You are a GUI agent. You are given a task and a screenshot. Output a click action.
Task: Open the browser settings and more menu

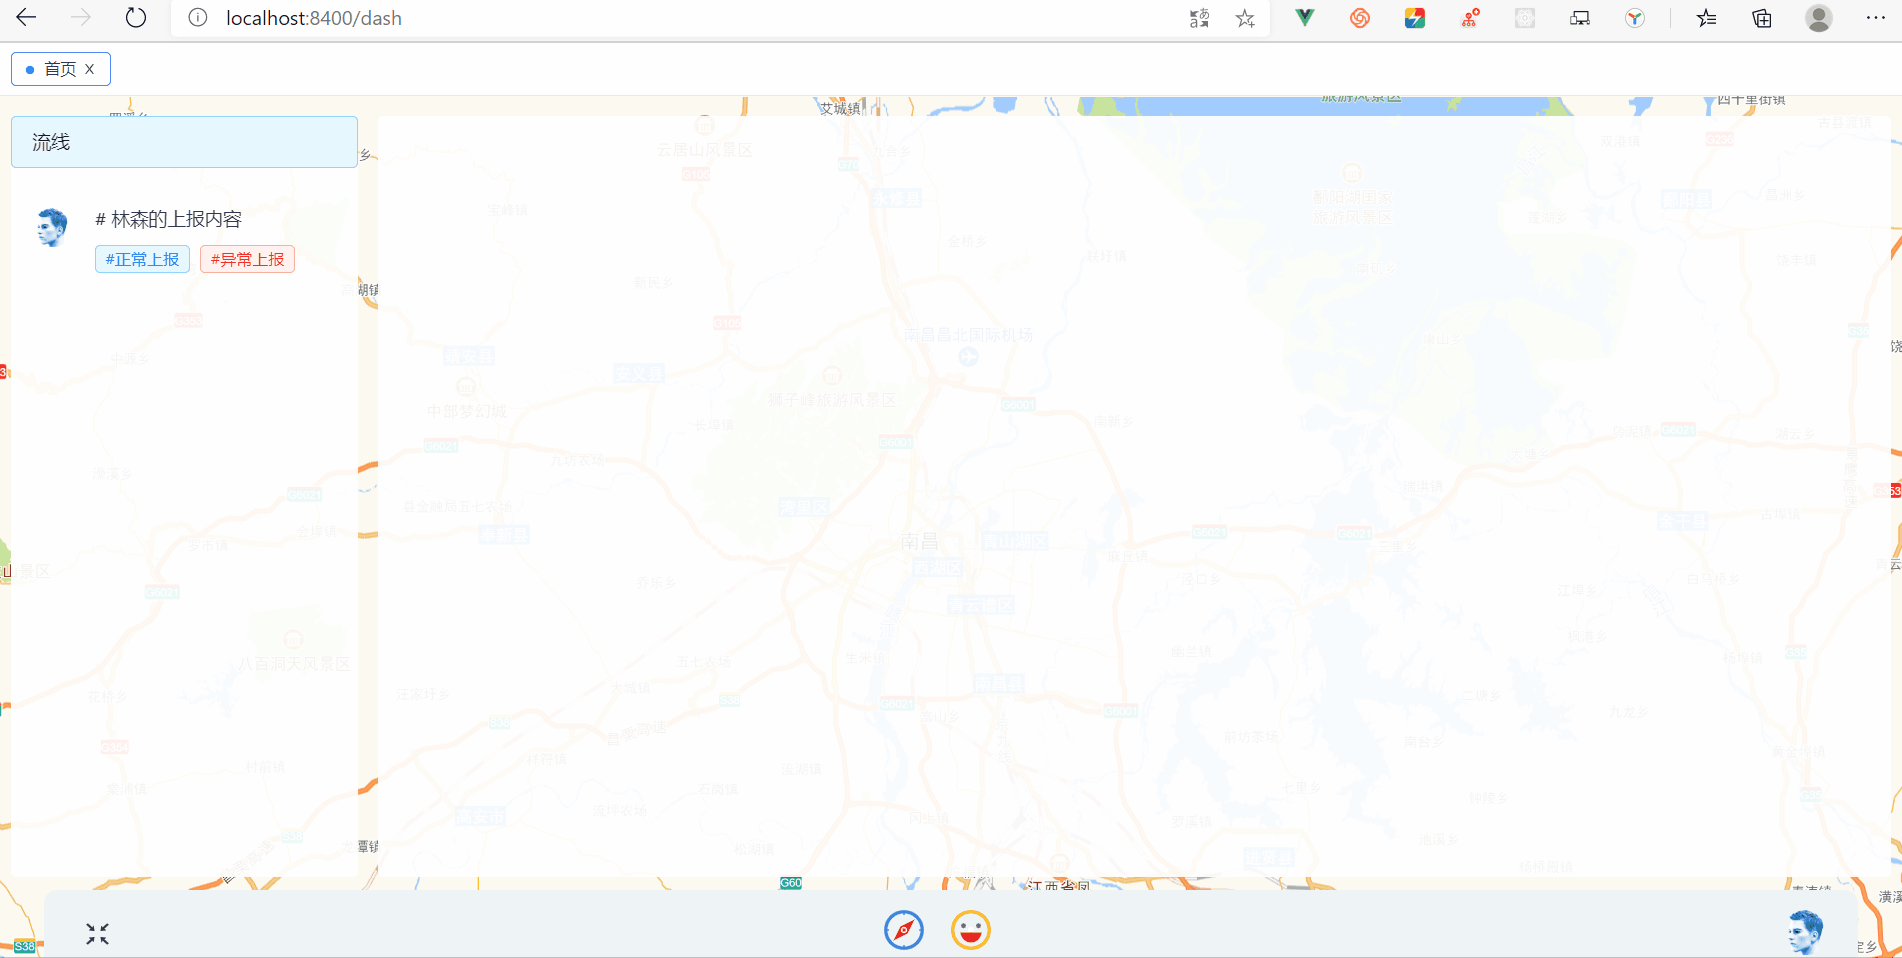coord(1876,18)
